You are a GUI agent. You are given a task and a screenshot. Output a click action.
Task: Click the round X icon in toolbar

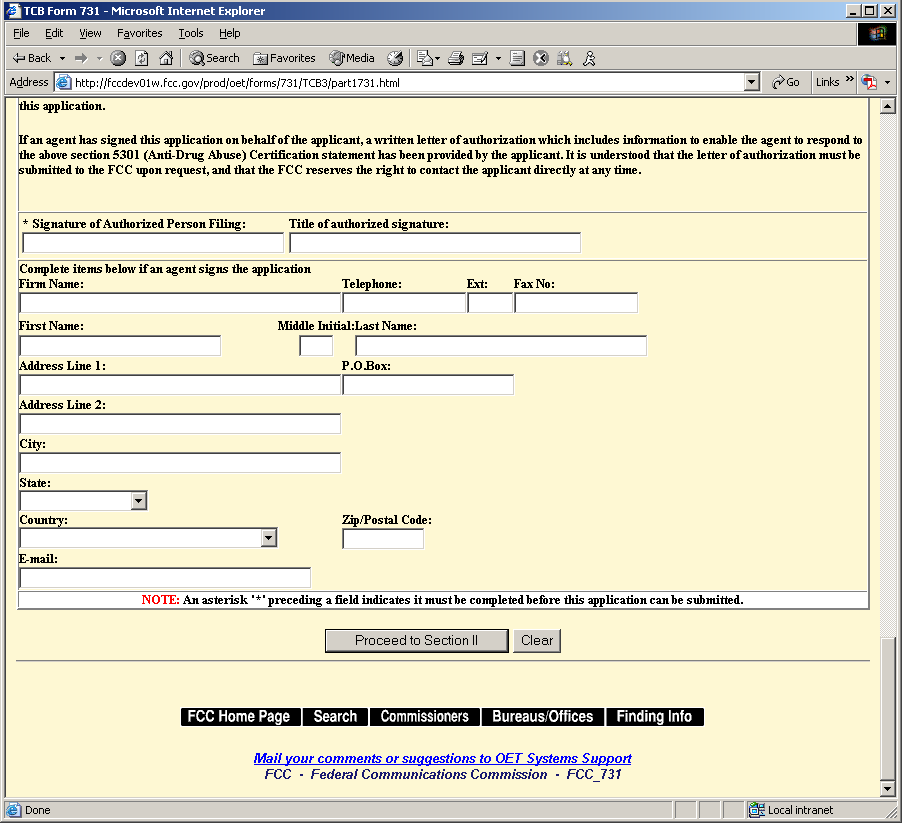541,58
